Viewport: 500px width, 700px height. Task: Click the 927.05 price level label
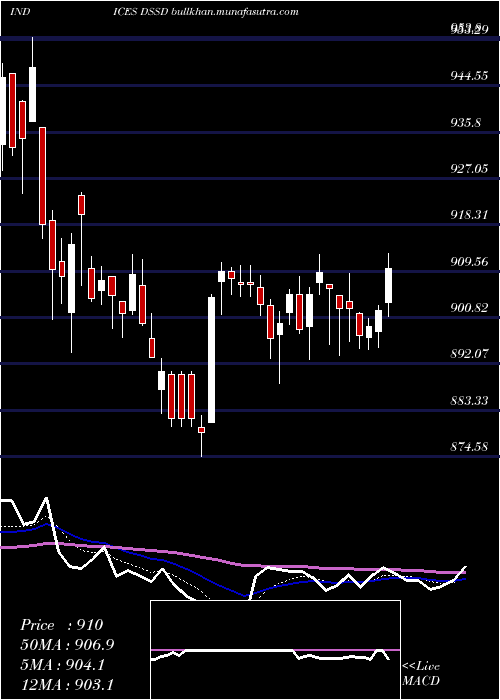pyautogui.click(x=469, y=169)
